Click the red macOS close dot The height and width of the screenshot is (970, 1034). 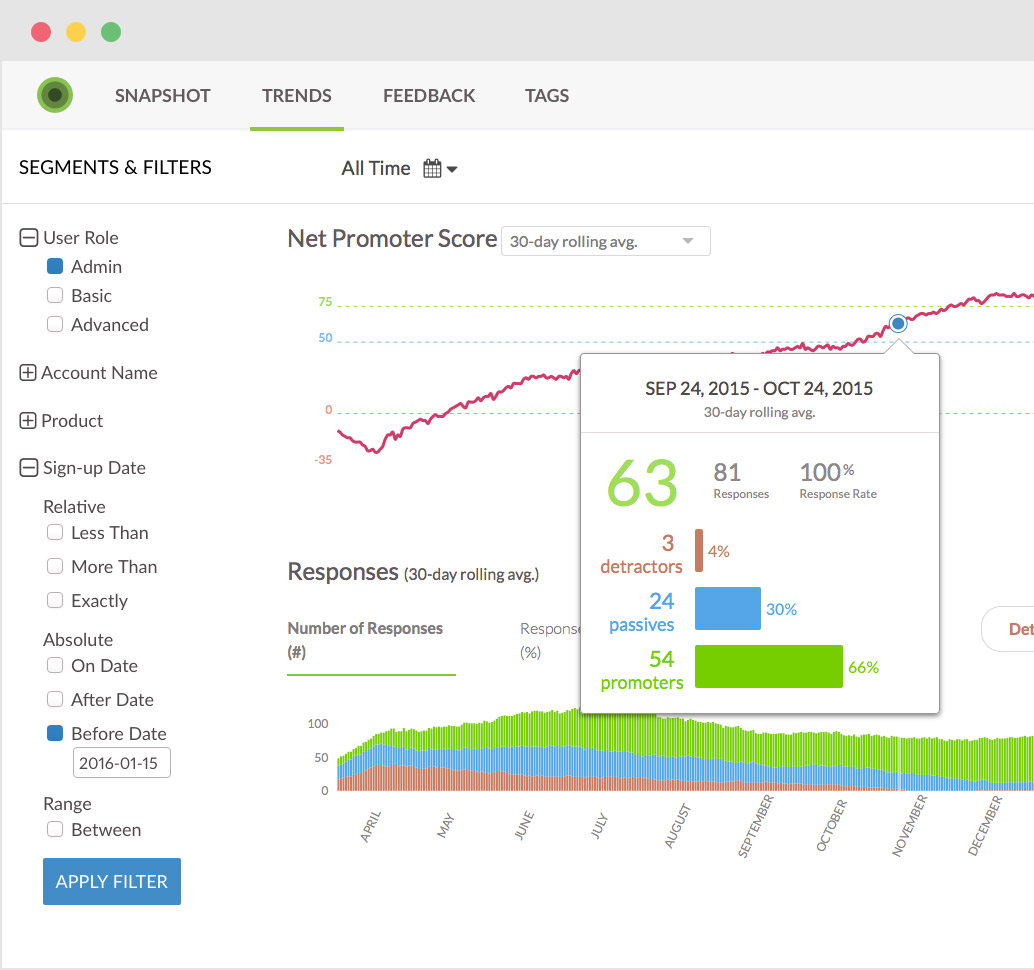pos(41,32)
